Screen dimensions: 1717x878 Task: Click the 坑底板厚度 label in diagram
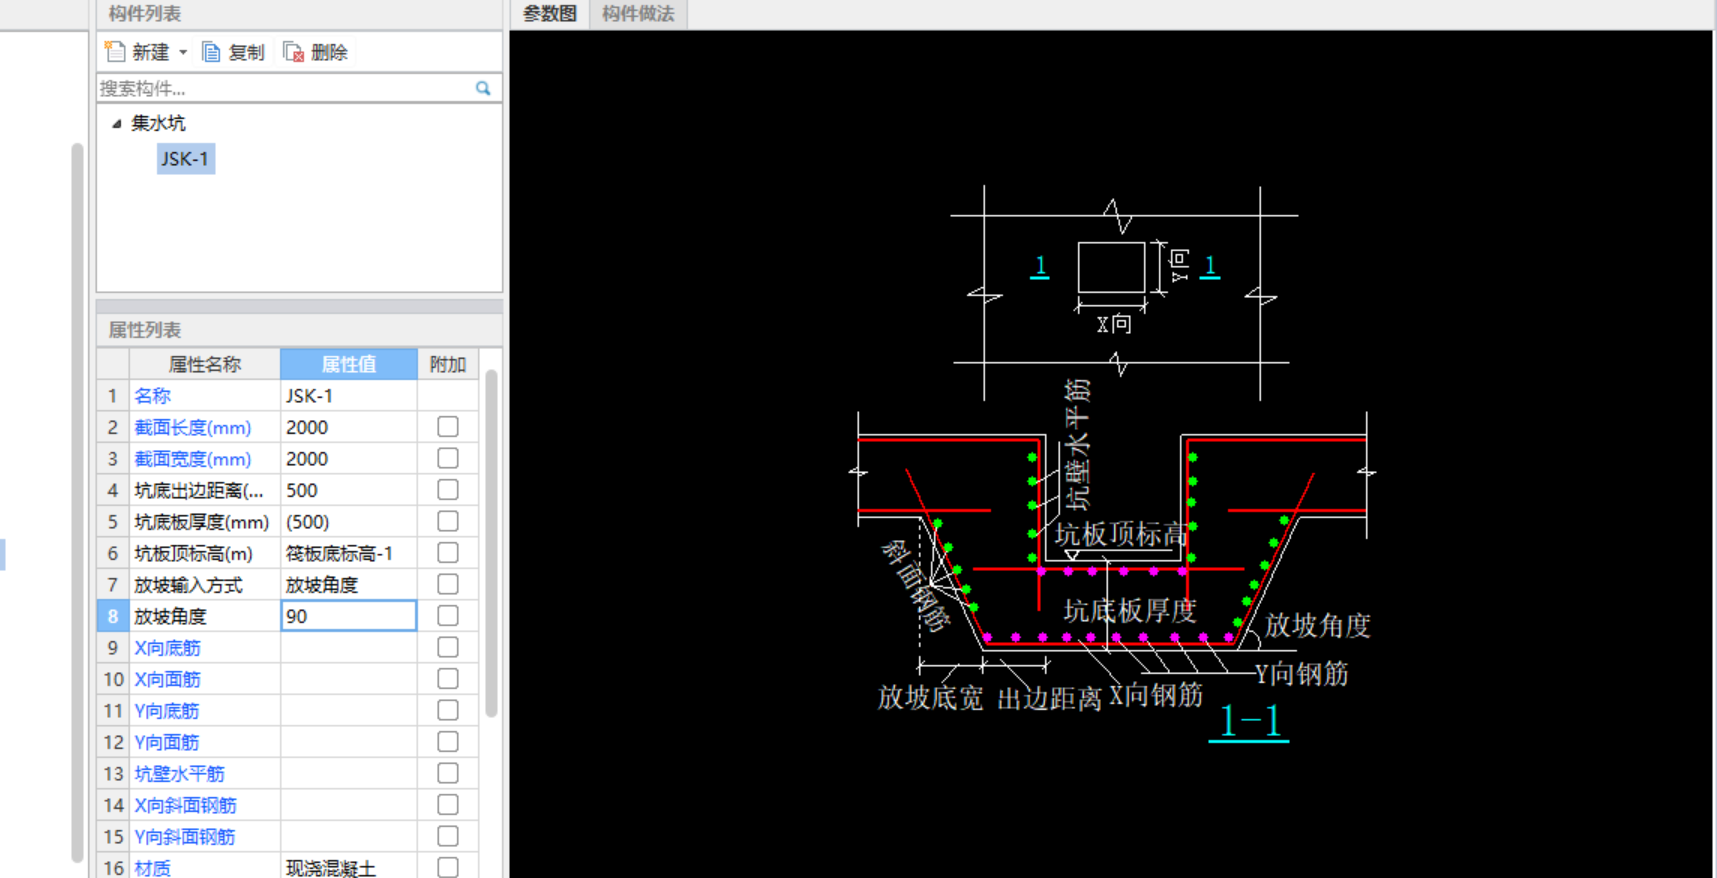pos(1130,610)
